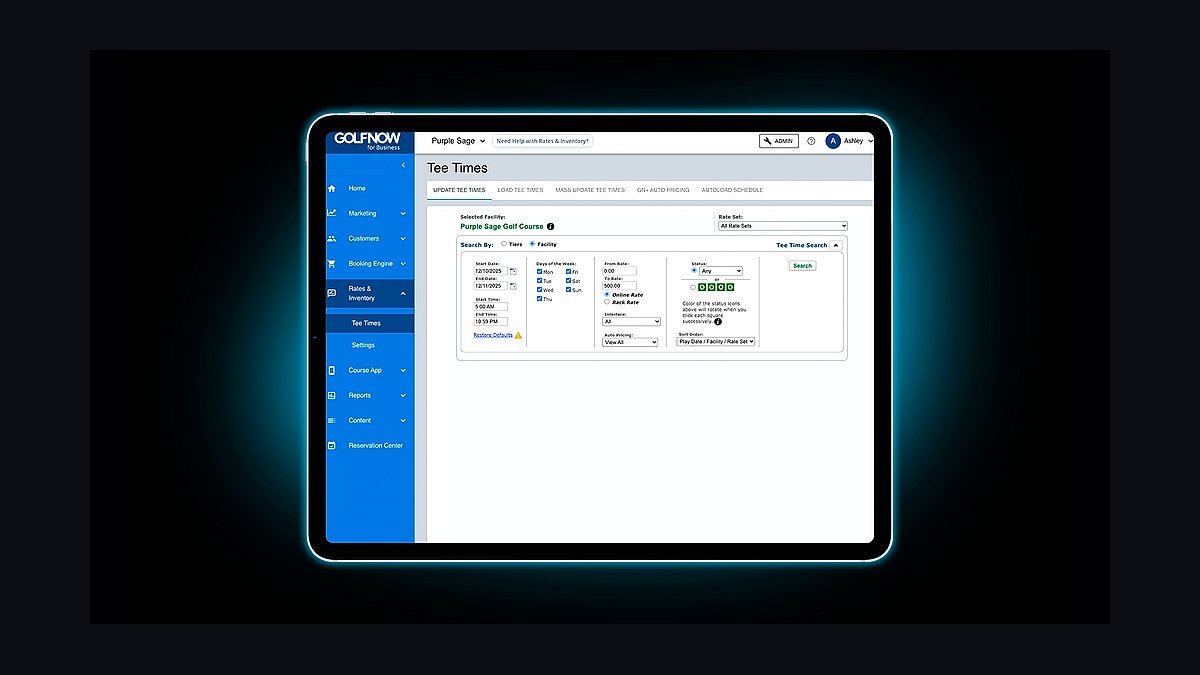Click the Reports sidebar icon

[x=332, y=395]
